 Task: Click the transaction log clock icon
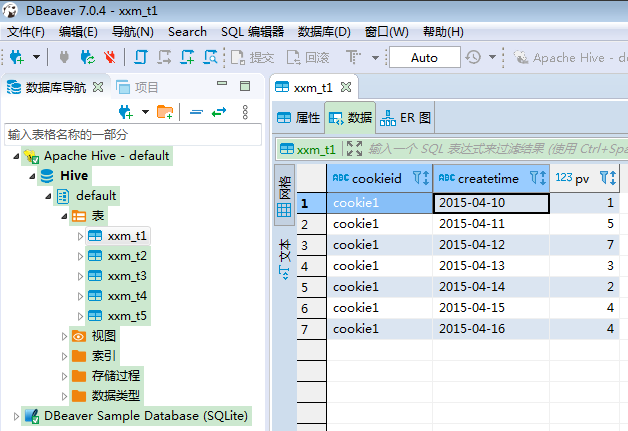click(473, 57)
